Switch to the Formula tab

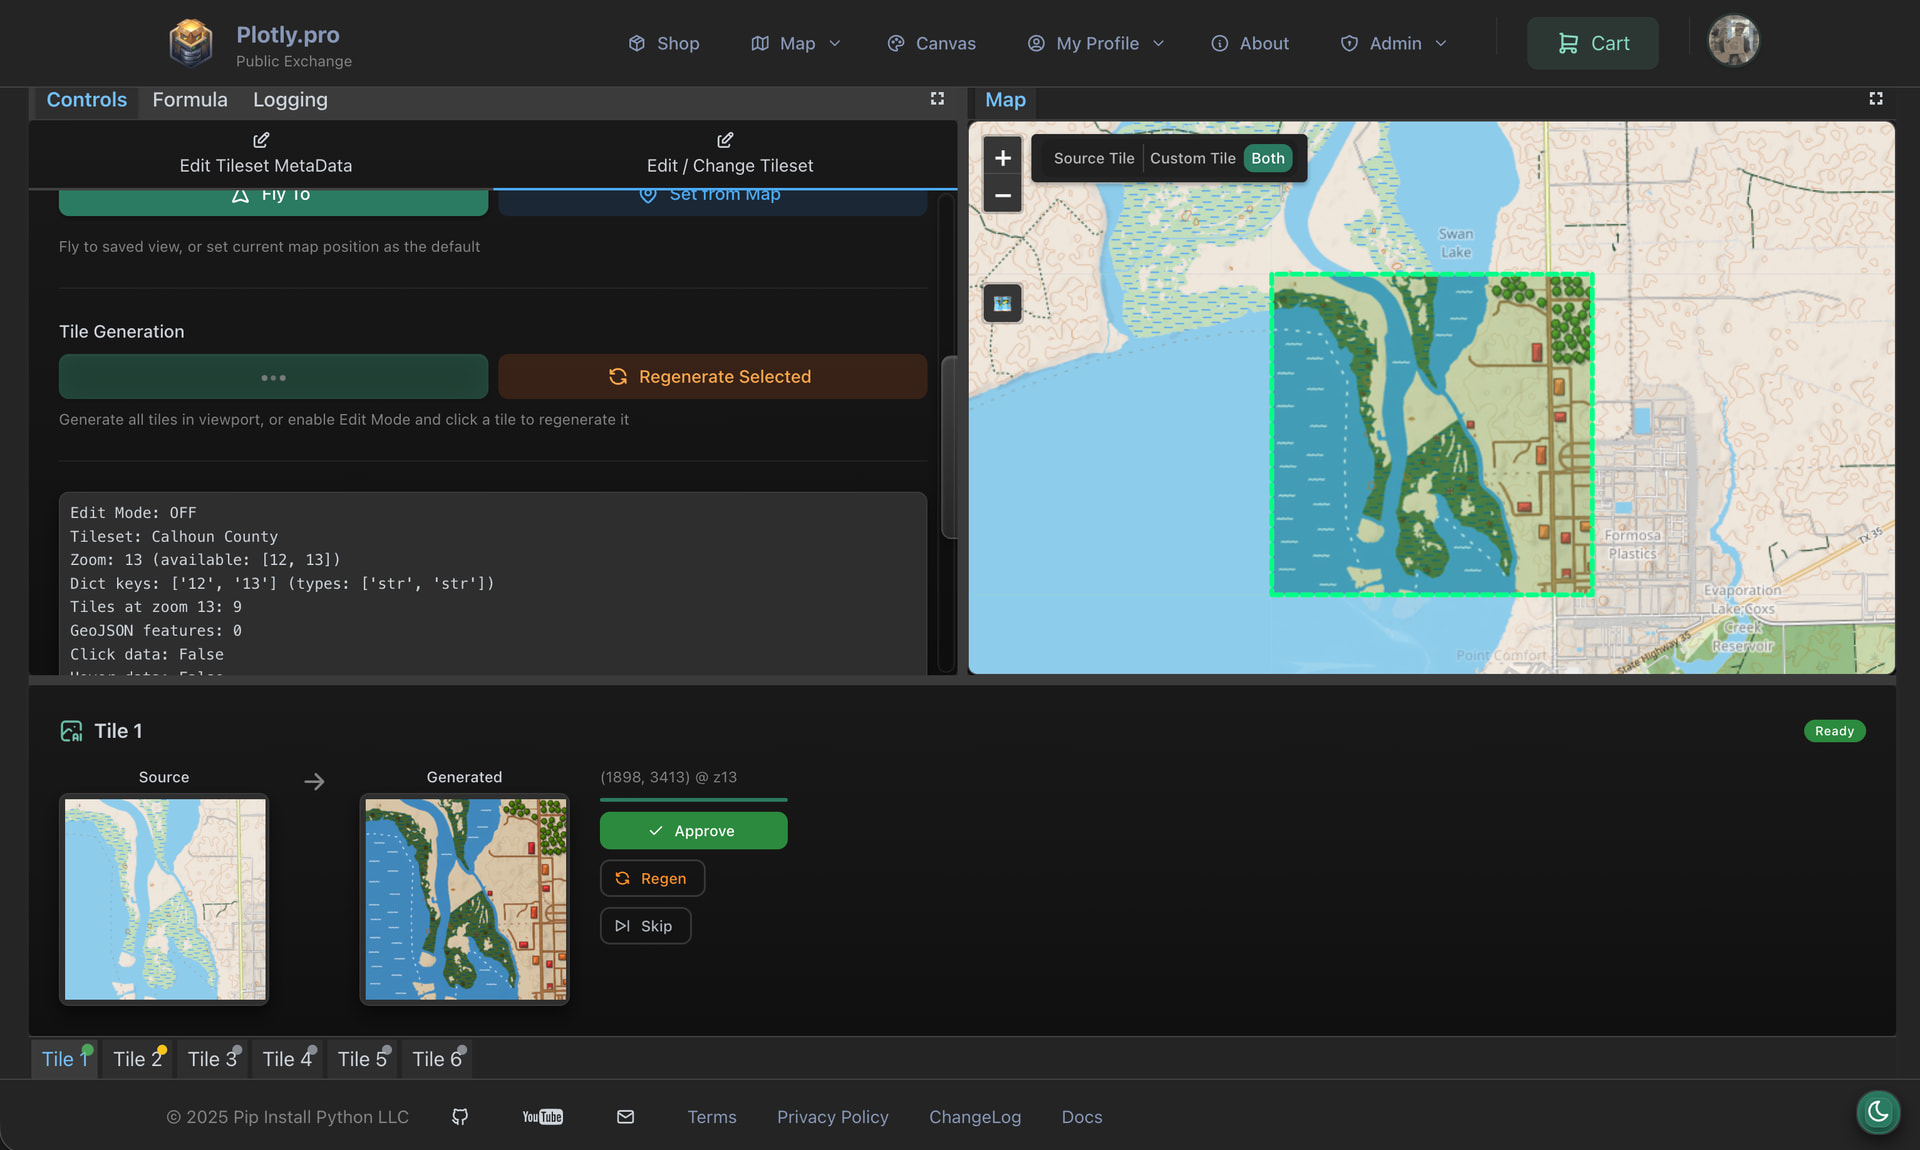(x=190, y=100)
